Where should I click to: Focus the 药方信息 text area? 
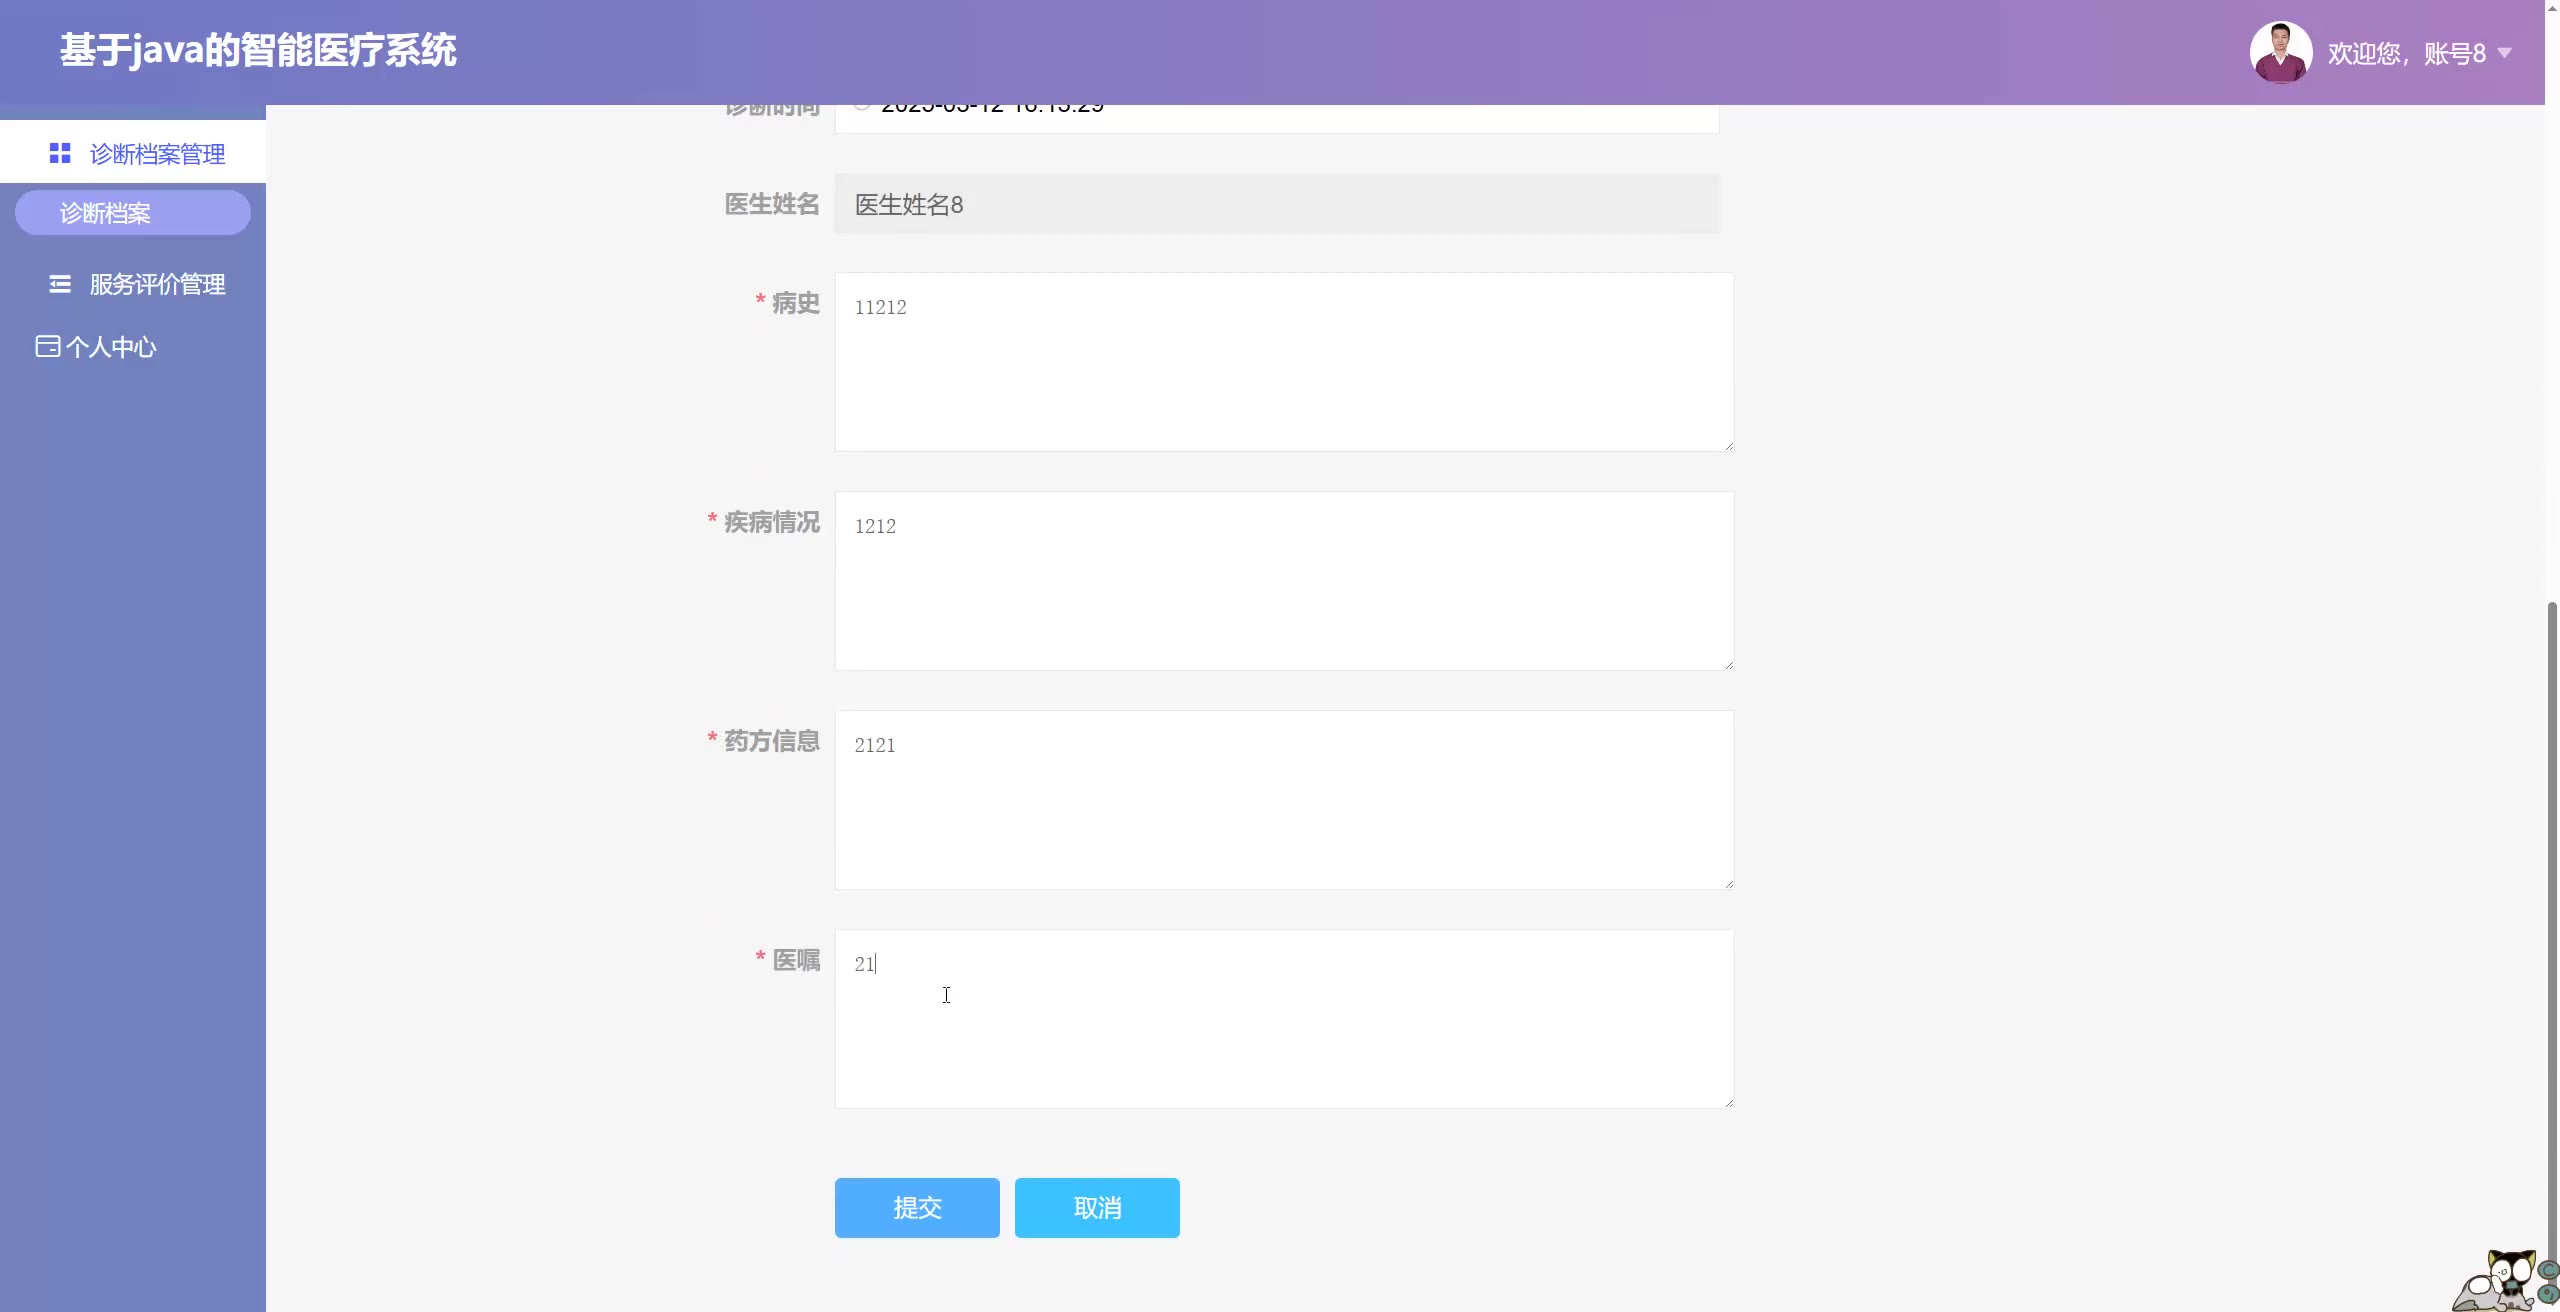[x=1284, y=800]
